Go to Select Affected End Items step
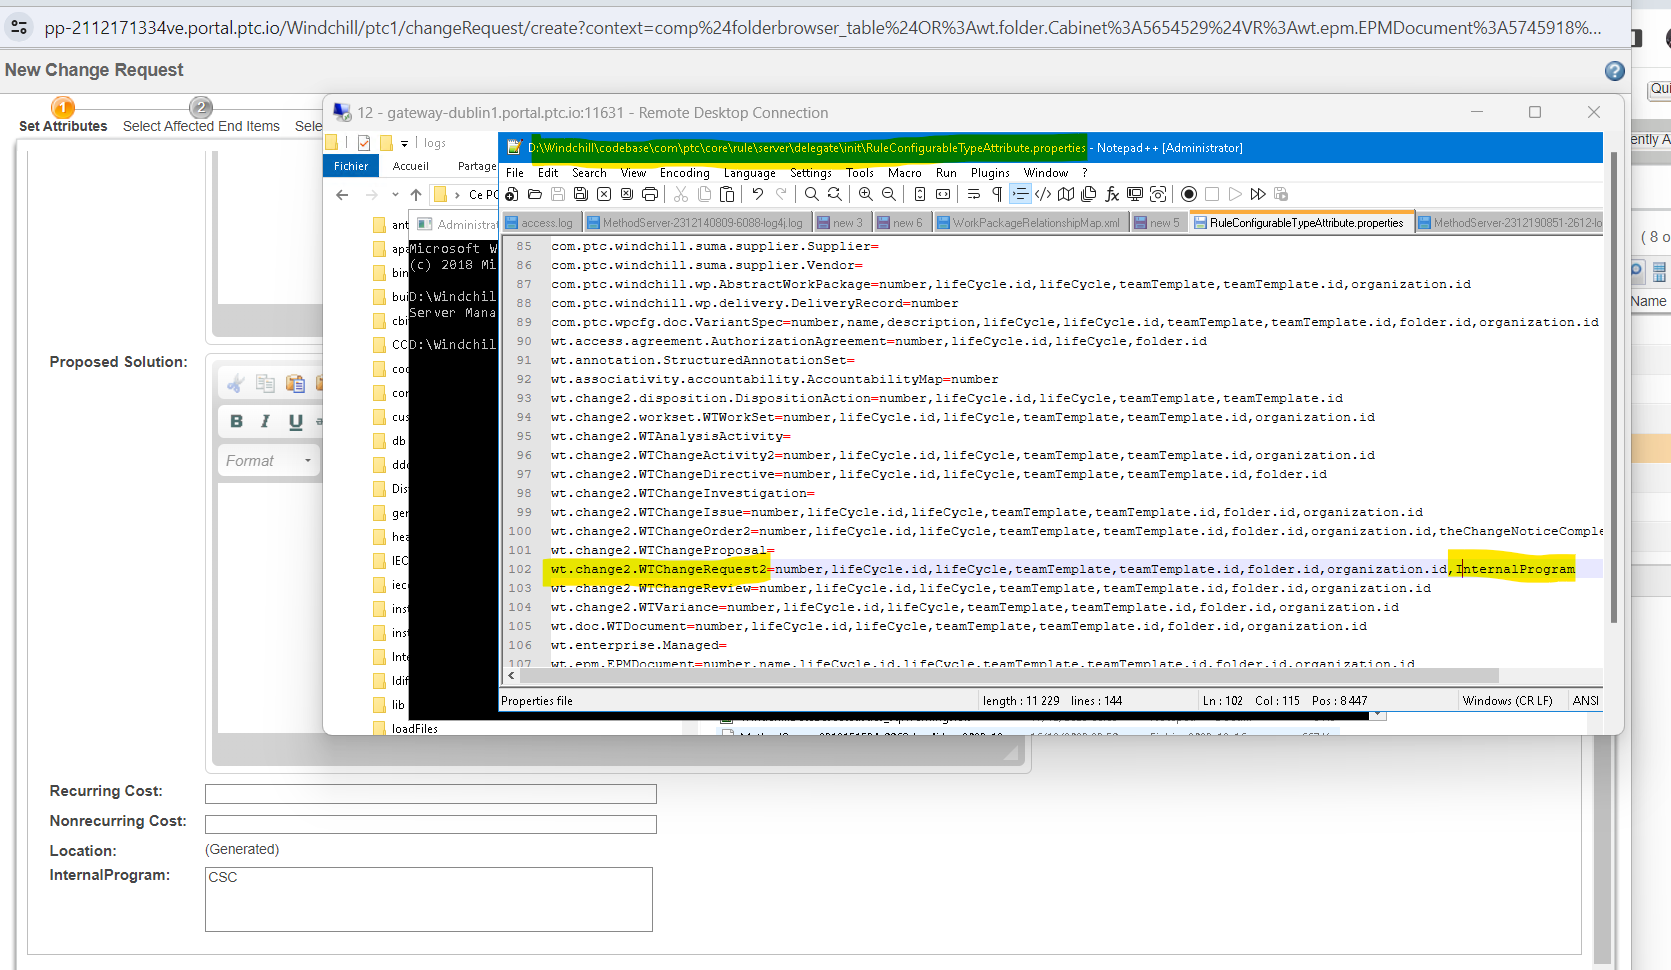The width and height of the screenshot is (1671, 970). [x=201, y=113]
